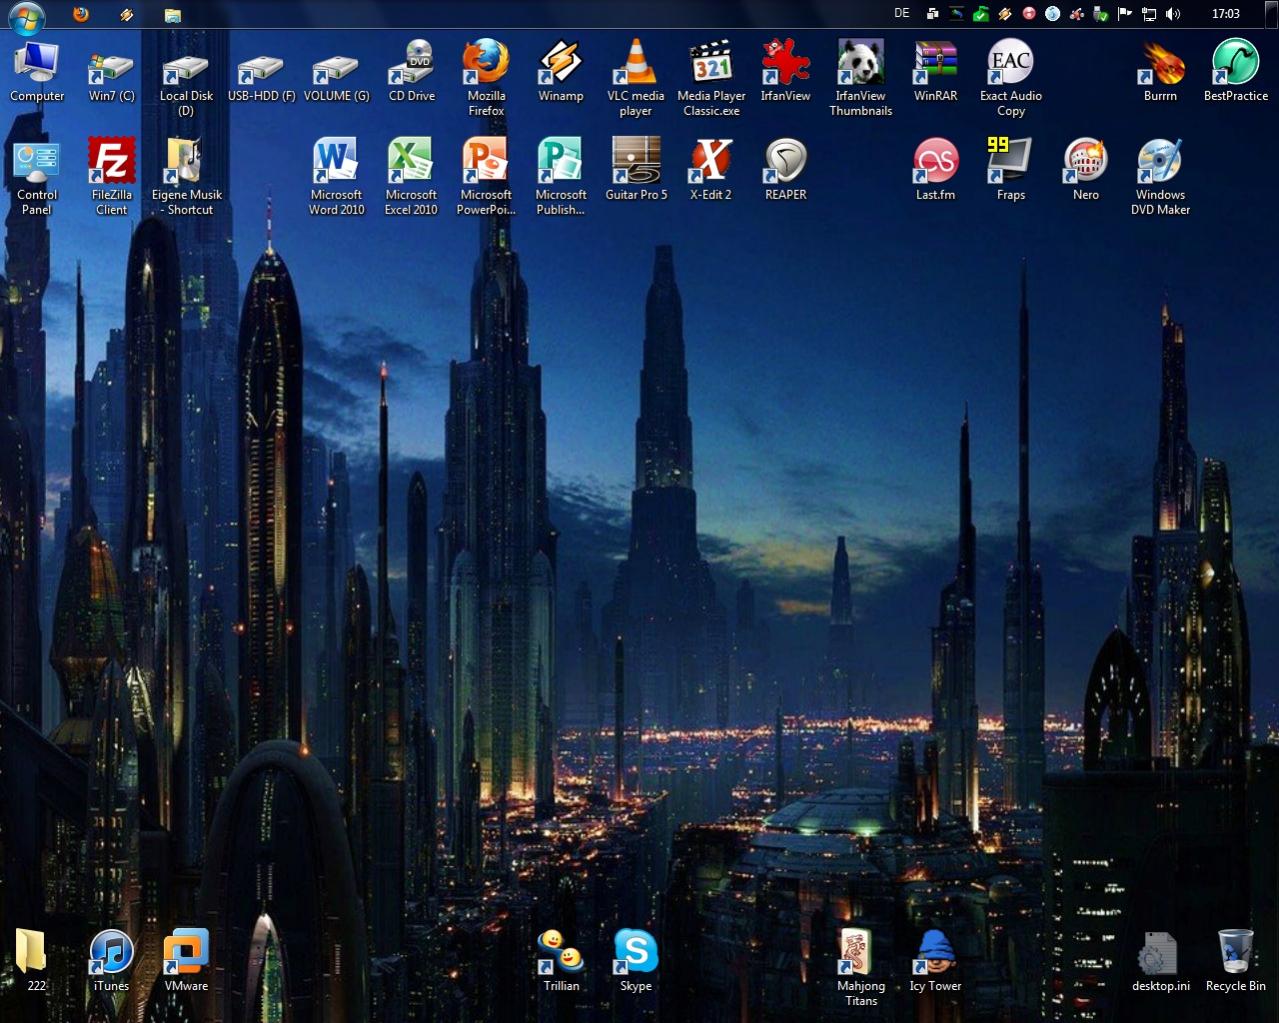Launch VLC media player from the desktop
1279x1023 pixels.
[x=635, y=64]
